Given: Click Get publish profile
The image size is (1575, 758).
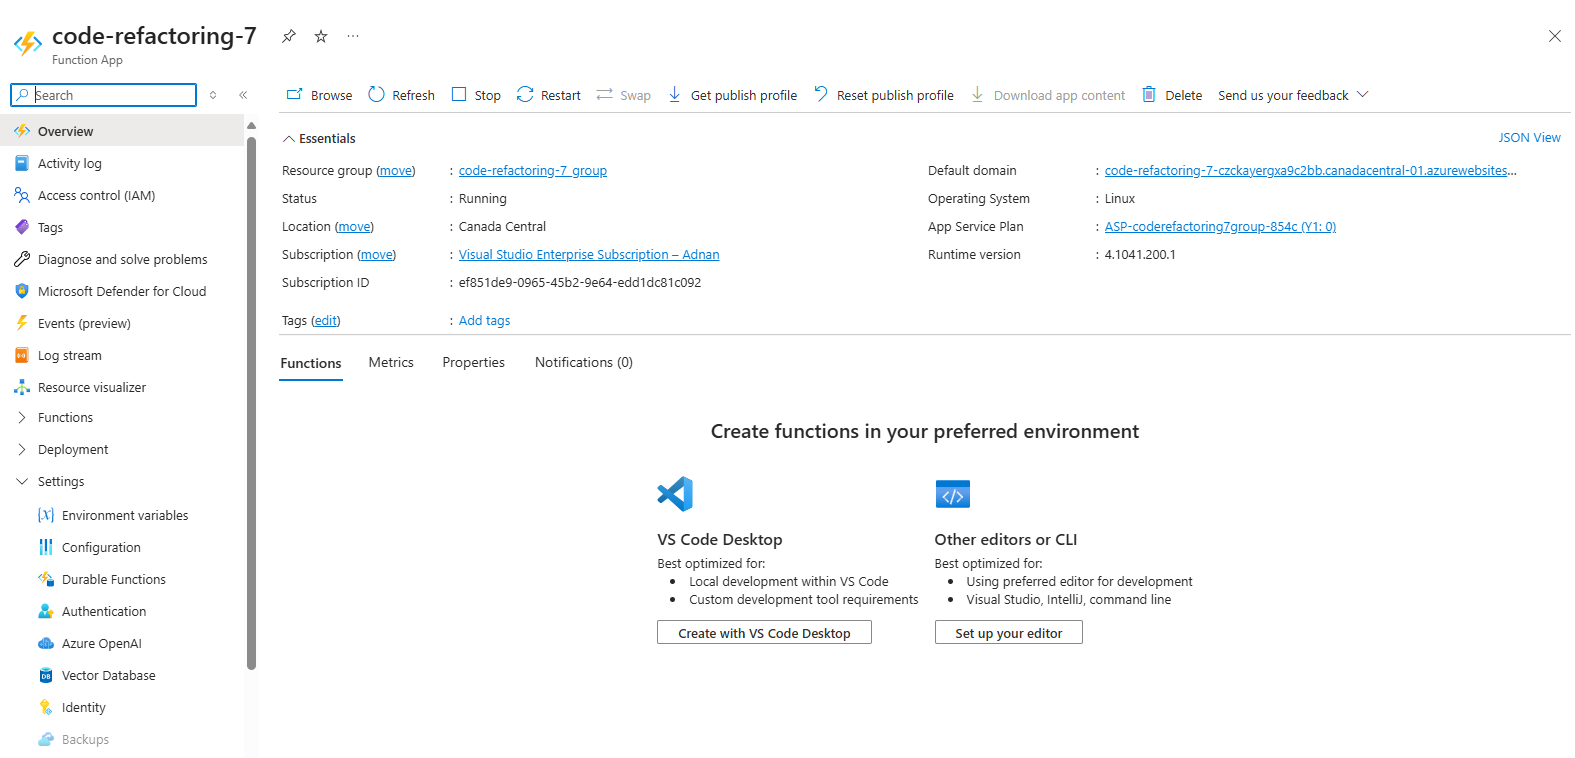Looking at the screenshot, I should (x=732, y=95).
